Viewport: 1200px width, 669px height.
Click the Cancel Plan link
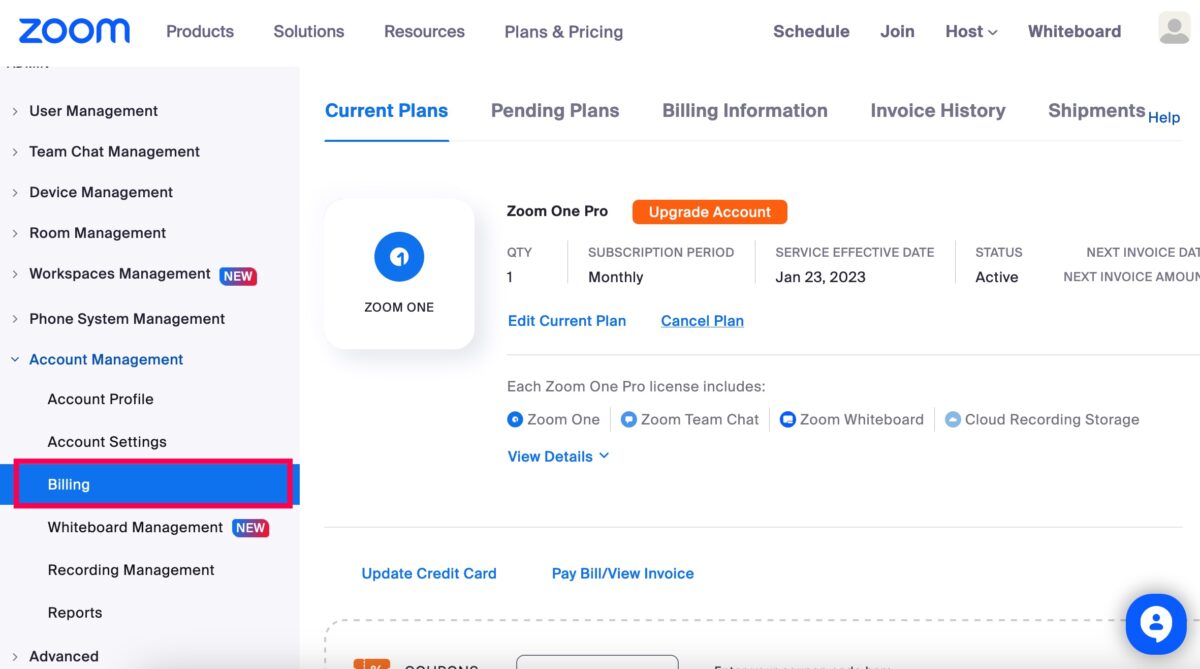pyautogui.click(x=702, y=321)
